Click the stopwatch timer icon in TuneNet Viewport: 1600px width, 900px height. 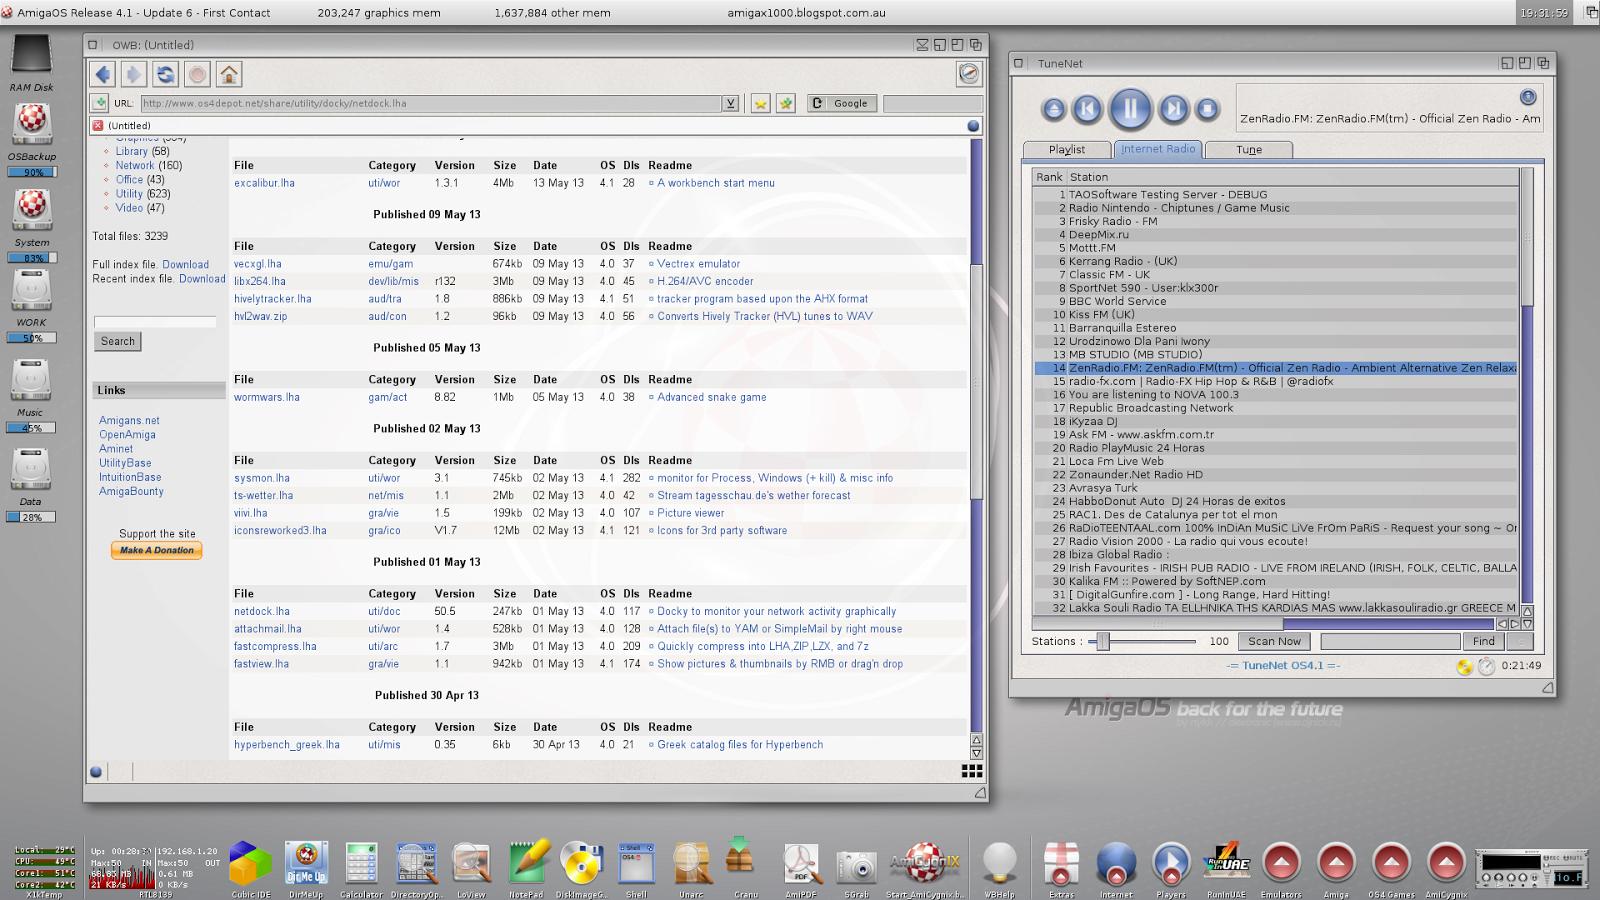pos(1487,666)
